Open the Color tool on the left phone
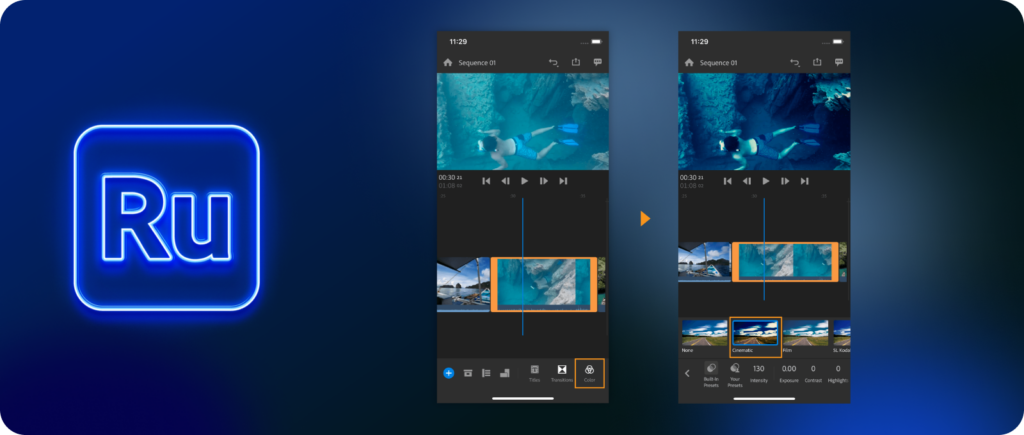Image resolution: width=1024 pixels, height=435 pixels. point(590,373)
